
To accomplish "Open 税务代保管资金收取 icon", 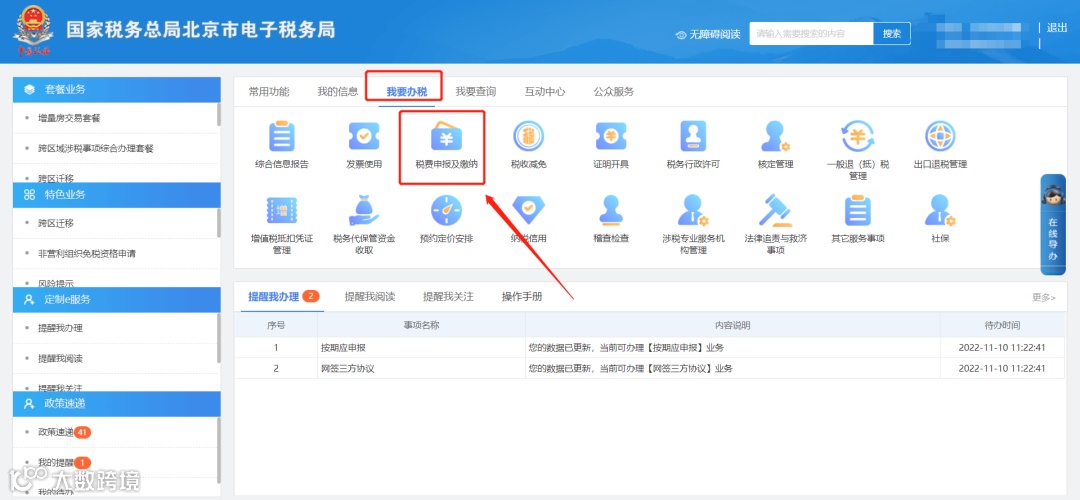I will tap(364, 211).
